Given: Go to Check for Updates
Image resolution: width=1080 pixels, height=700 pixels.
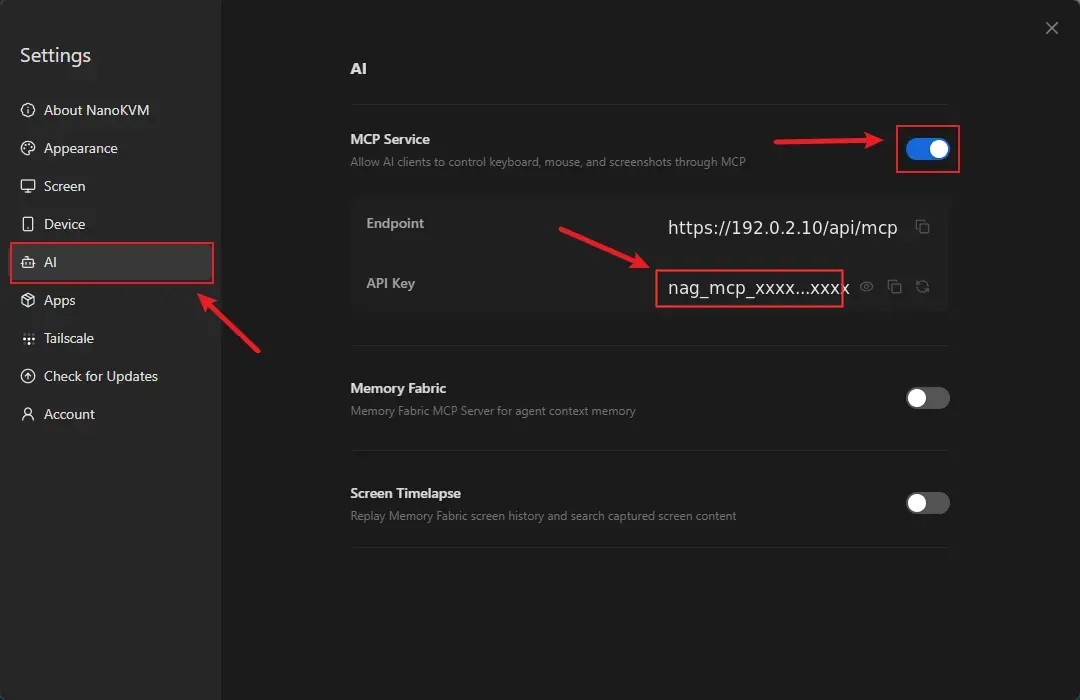Looking at the screenshot, I should point(112,376).
